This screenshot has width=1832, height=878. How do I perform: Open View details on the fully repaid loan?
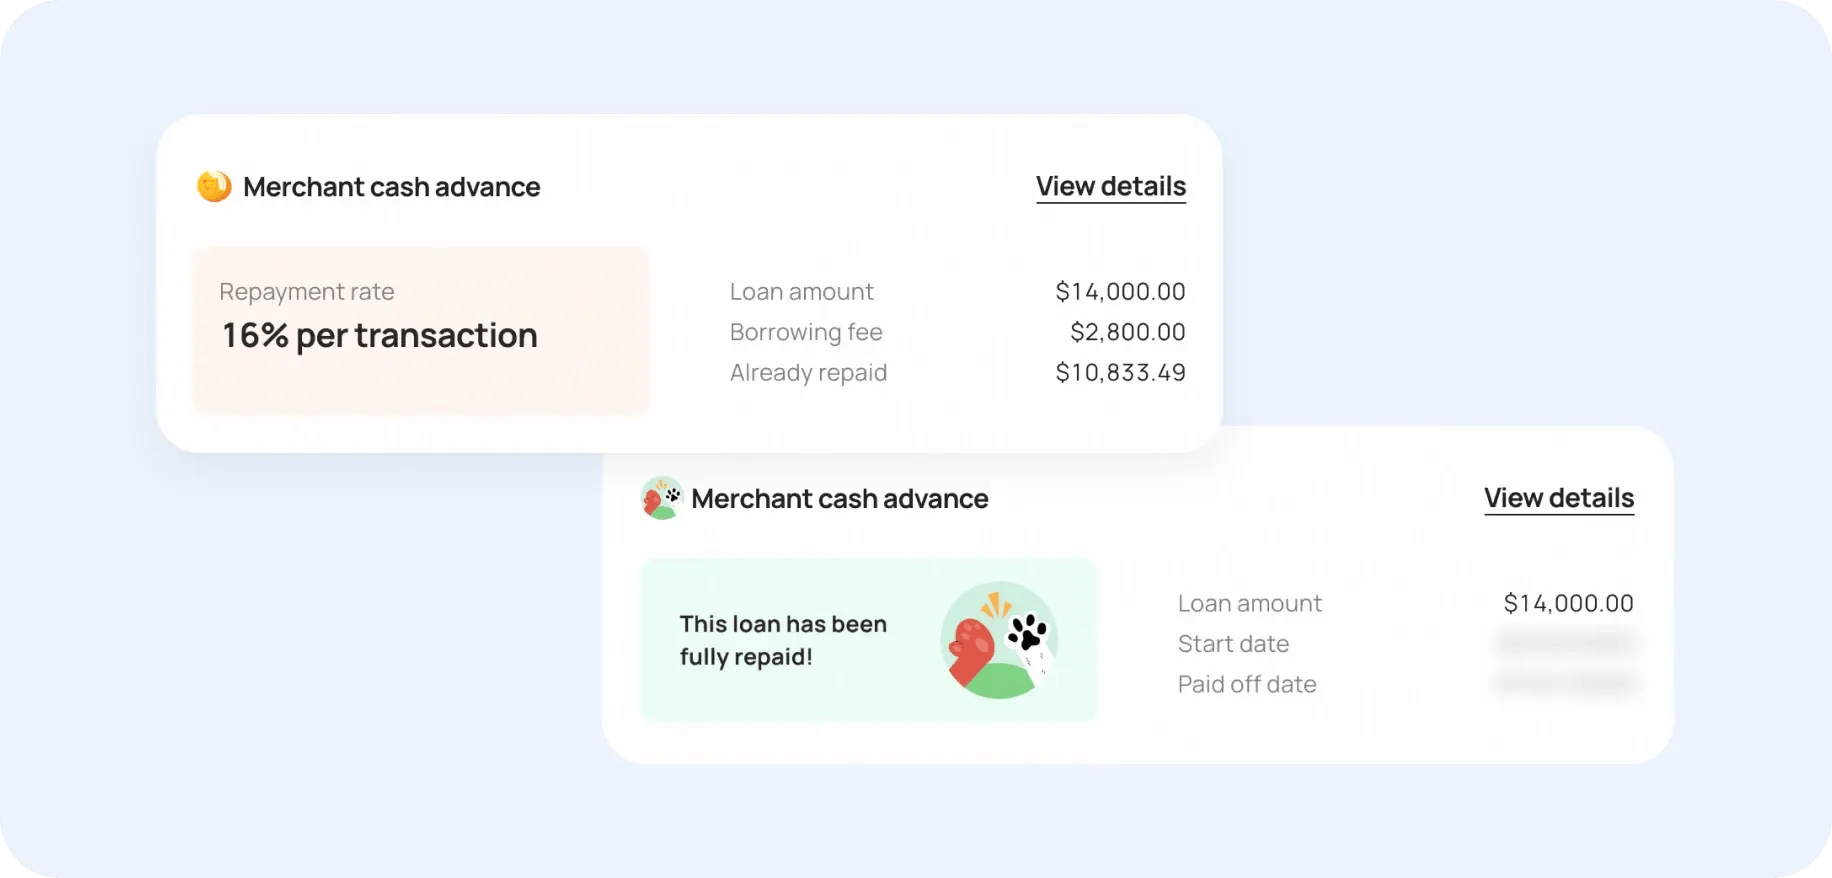(1558, 499)
